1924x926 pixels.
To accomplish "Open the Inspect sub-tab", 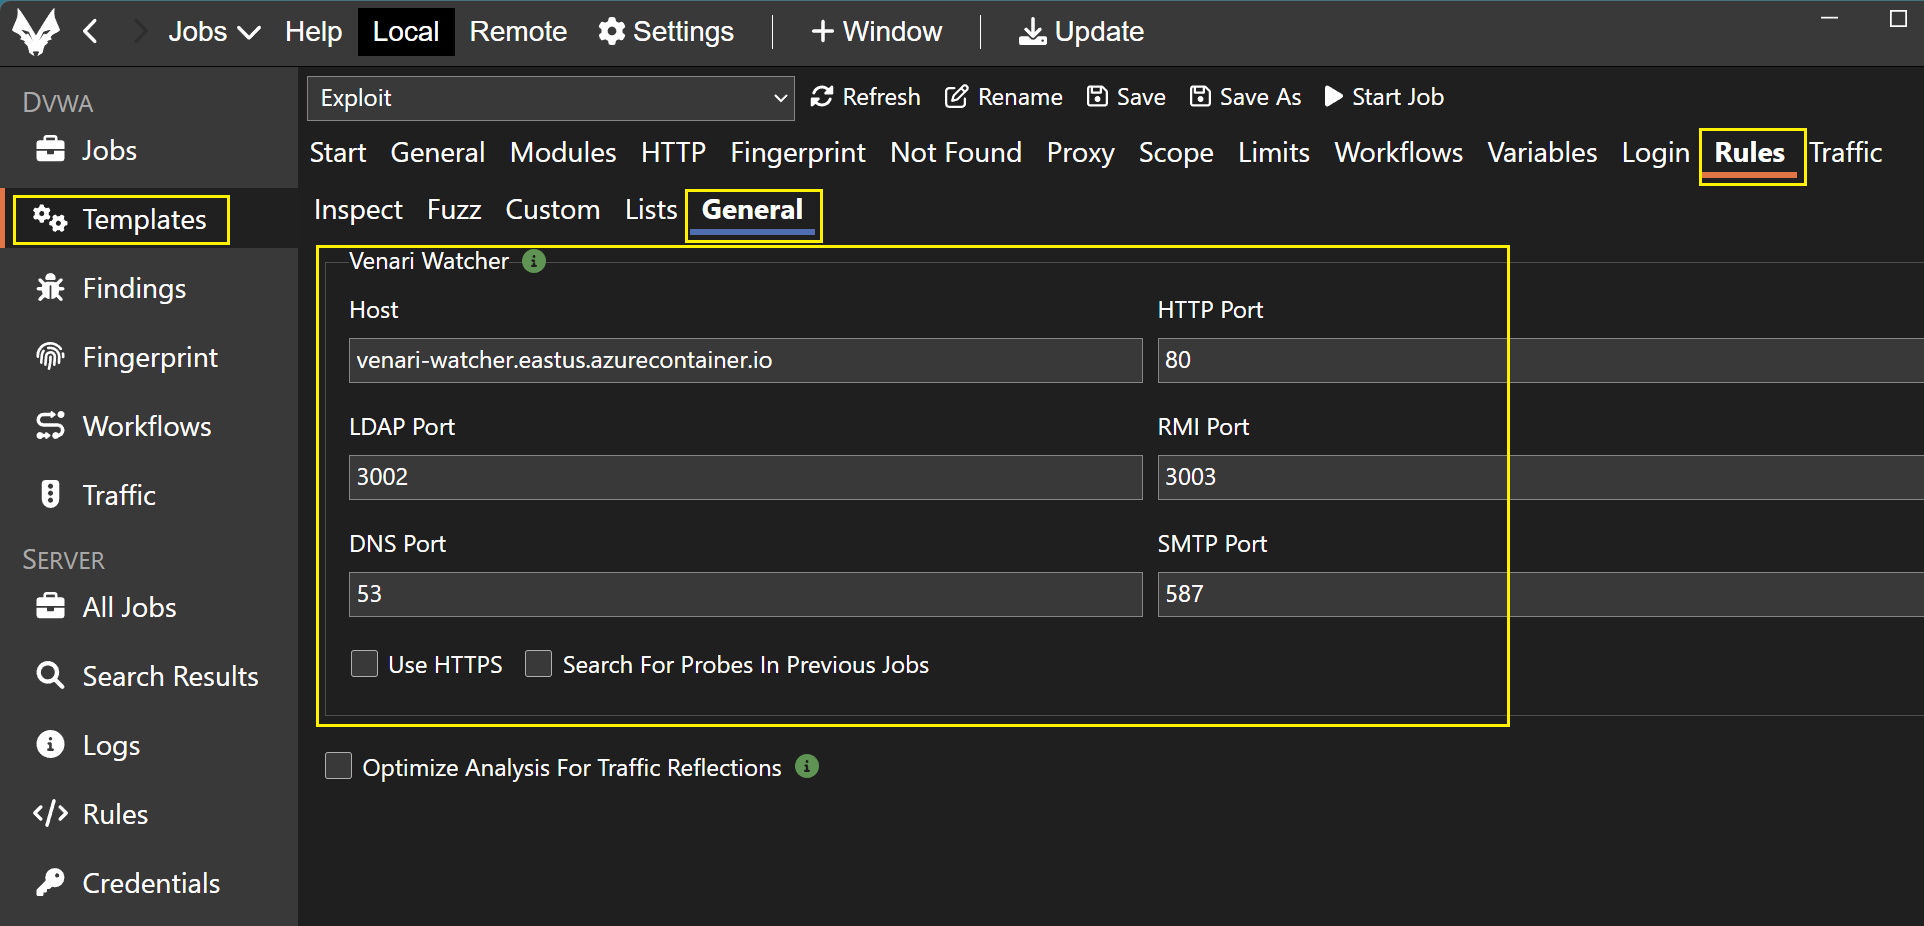I will click(358, 210).
